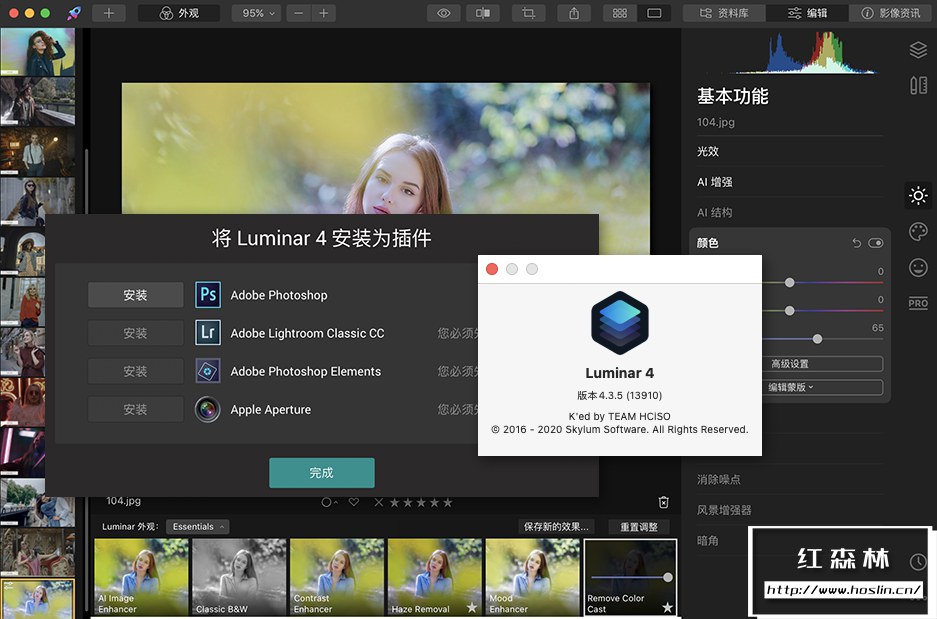Mark 104.jpg as favorite with heart icon

point(354,502)
